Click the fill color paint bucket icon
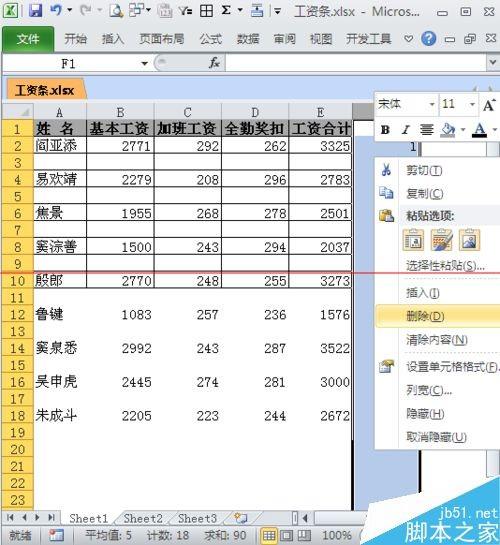 448,130
